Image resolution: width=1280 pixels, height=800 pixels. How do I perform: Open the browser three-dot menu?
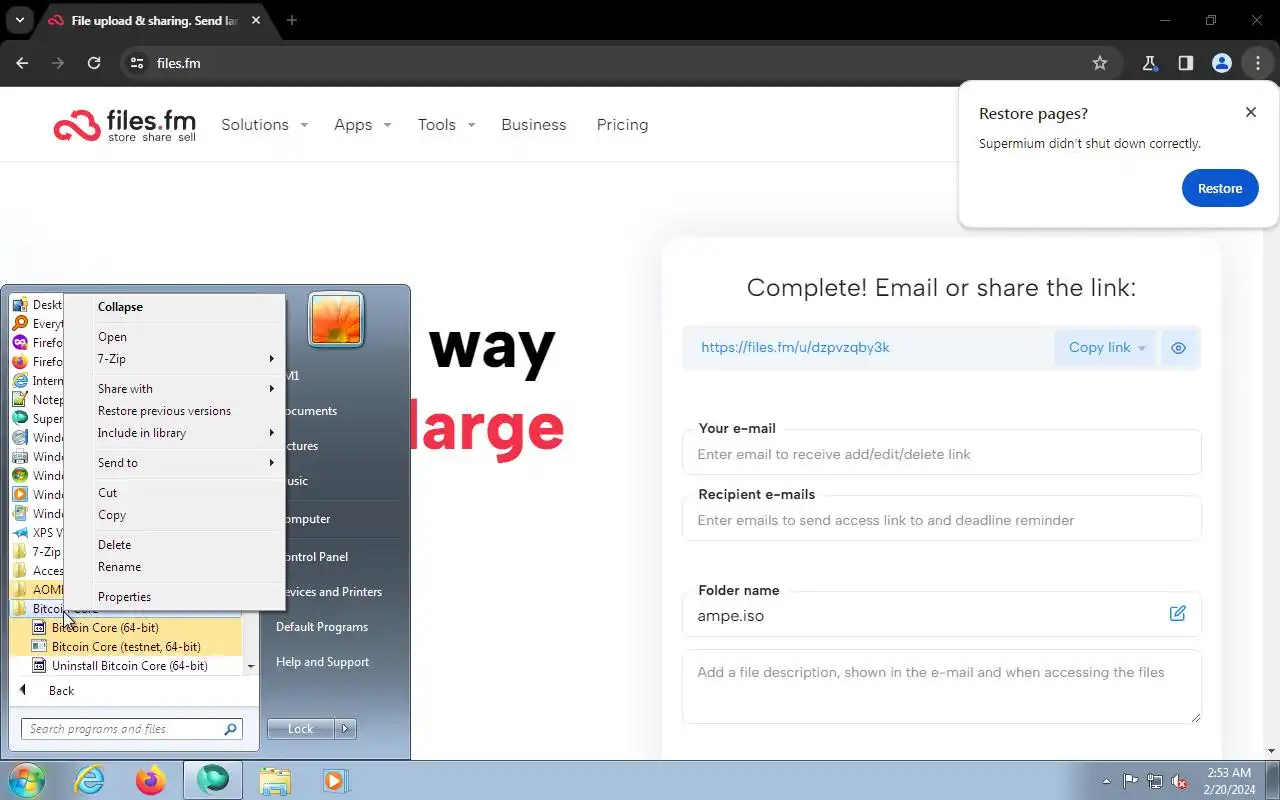tap(1257, 63)
